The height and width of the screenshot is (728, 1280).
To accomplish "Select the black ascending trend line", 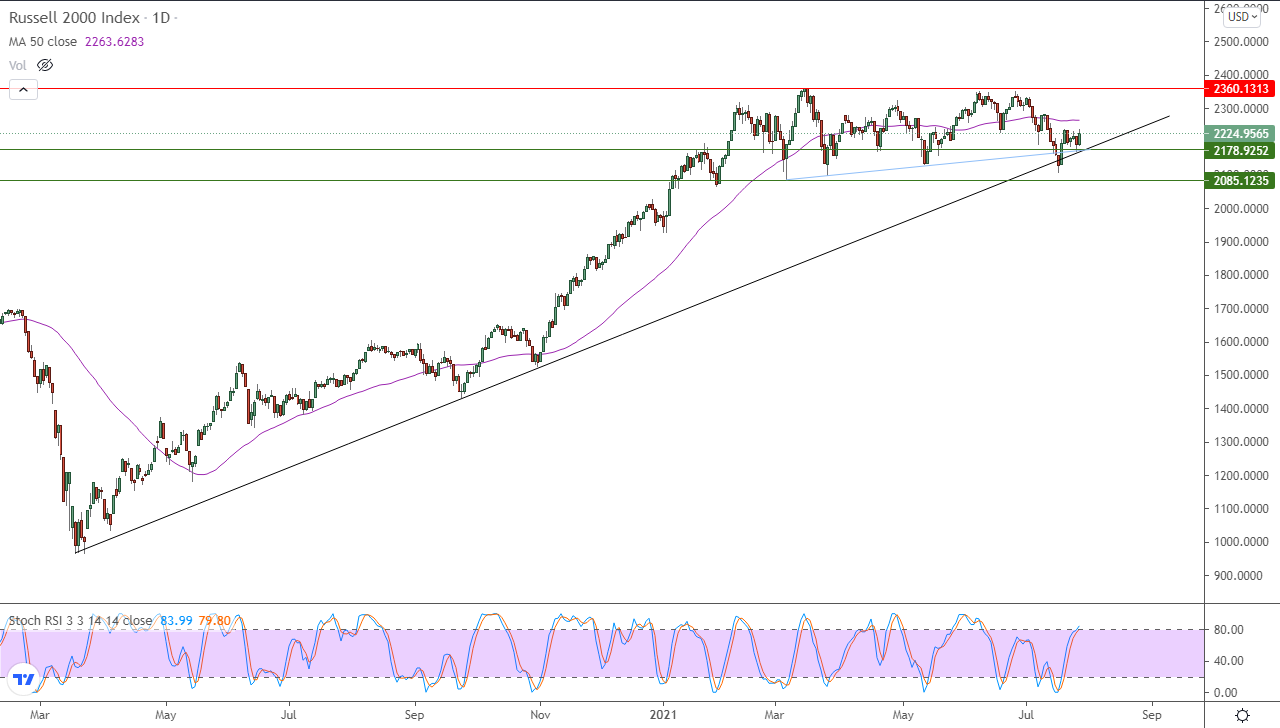I will click(620, 335).
